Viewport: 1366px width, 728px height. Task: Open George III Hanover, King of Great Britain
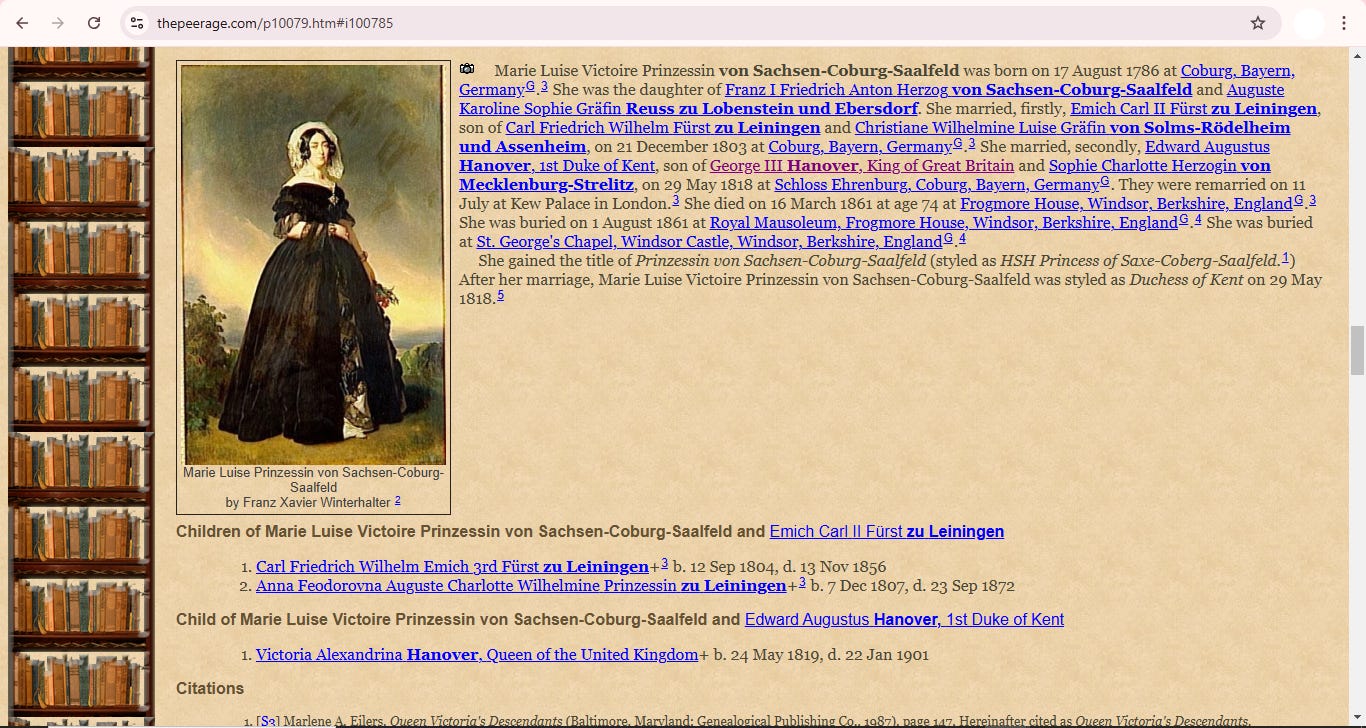tap(862, 165)
